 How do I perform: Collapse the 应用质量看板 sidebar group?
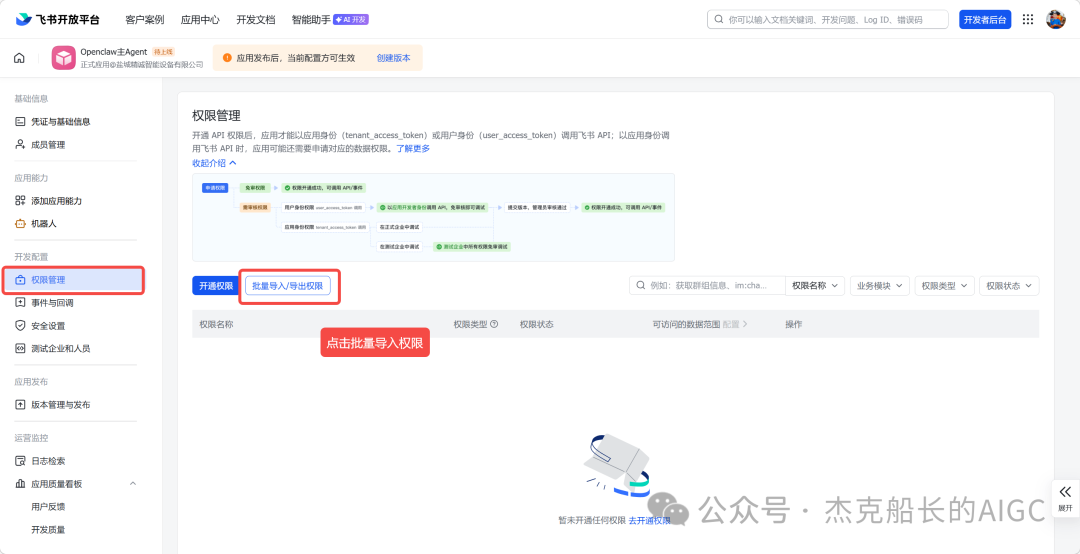(x=133, y=484)
